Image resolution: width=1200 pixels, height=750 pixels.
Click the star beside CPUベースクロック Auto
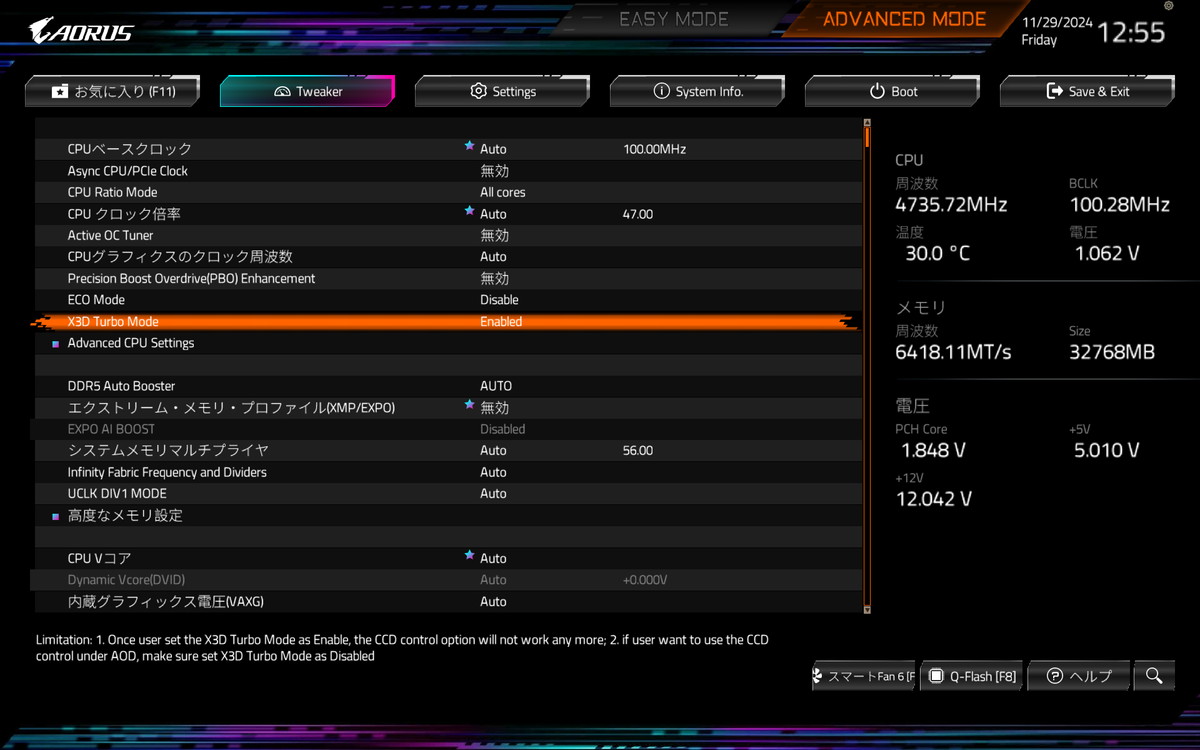coord(469,147)
